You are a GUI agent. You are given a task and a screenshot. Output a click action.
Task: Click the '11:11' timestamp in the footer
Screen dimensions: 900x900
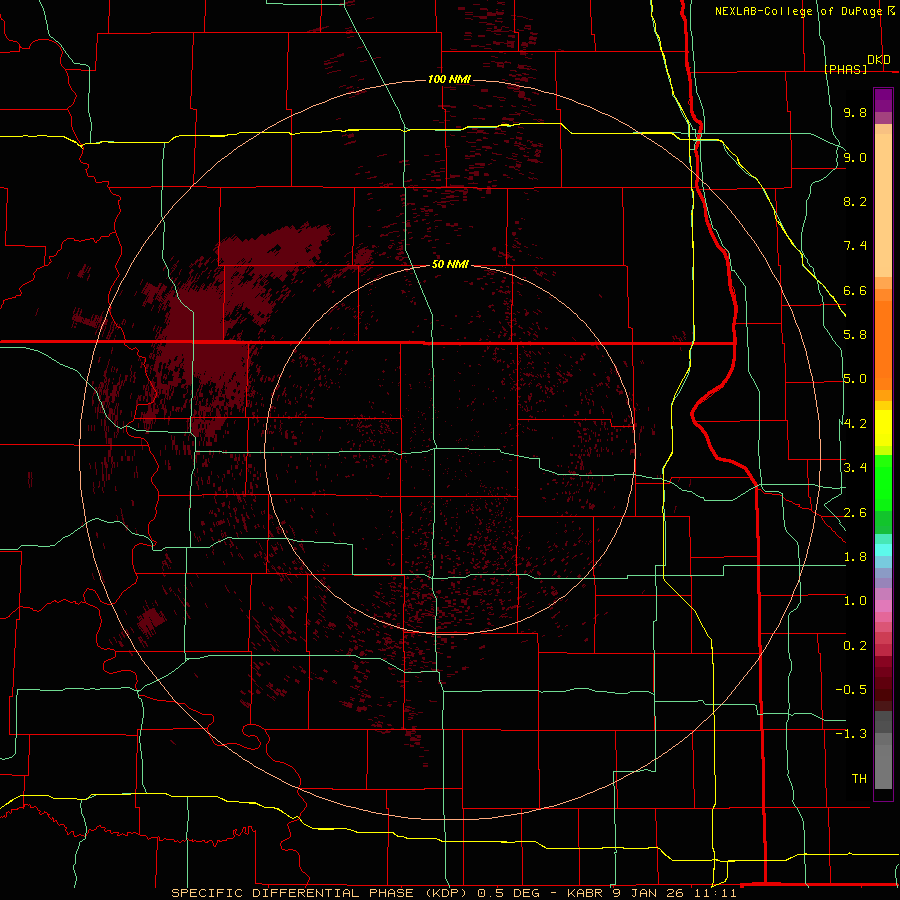[x=713, y=893]
